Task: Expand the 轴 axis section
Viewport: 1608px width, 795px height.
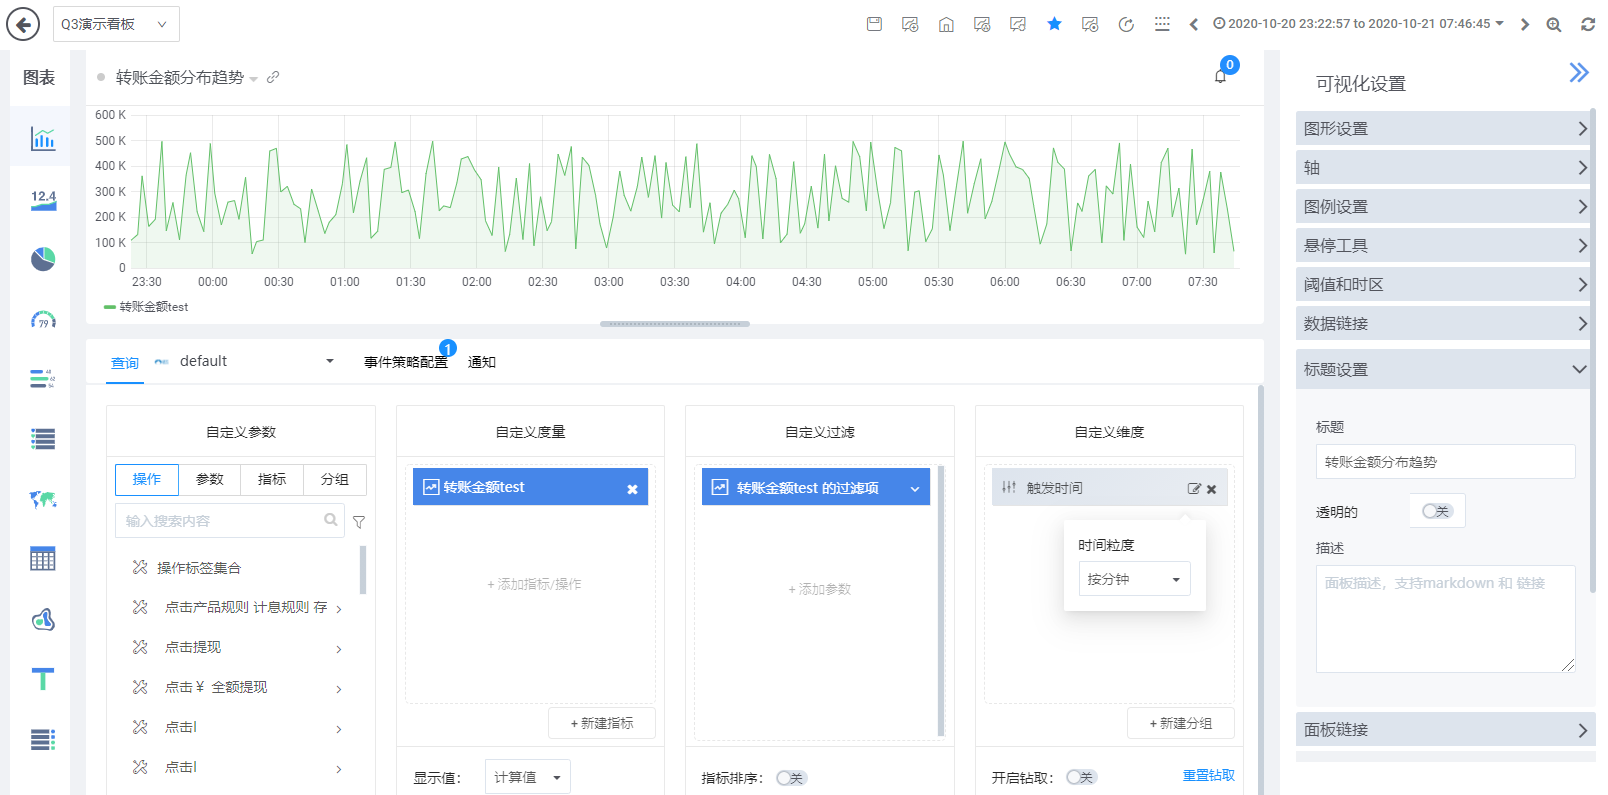Action: pos(1445,167)
